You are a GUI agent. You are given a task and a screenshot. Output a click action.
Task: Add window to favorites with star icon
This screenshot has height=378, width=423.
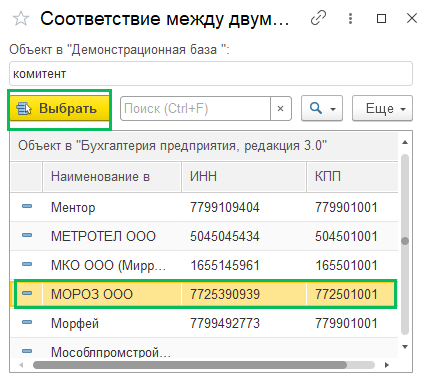(21, 18)
